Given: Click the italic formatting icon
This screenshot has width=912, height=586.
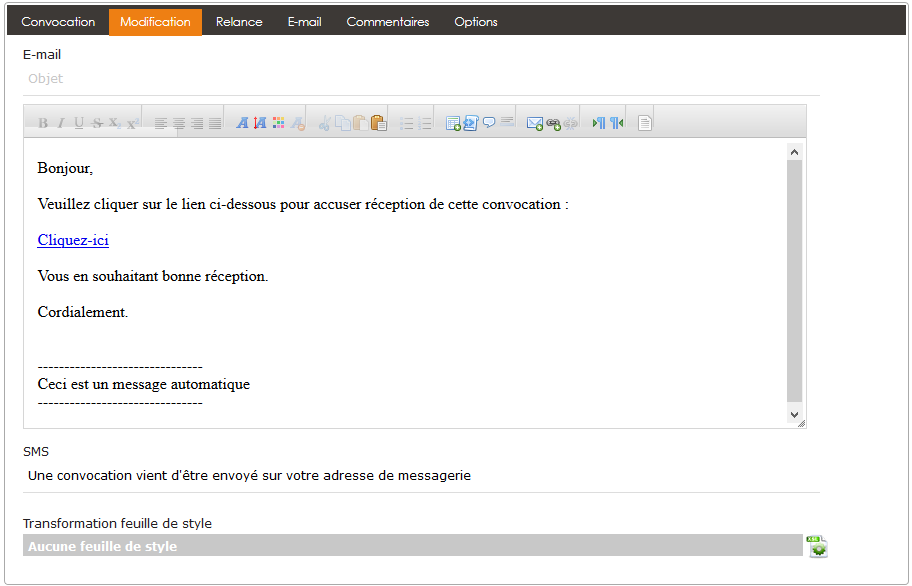Looking at the screenshot, I should tap(60, 123).
